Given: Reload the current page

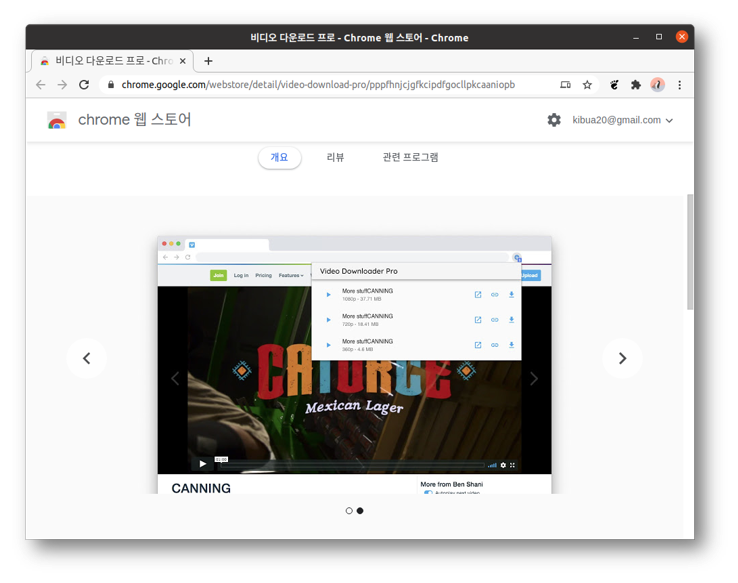Looking at the screenshot, I should click(84, 85).
